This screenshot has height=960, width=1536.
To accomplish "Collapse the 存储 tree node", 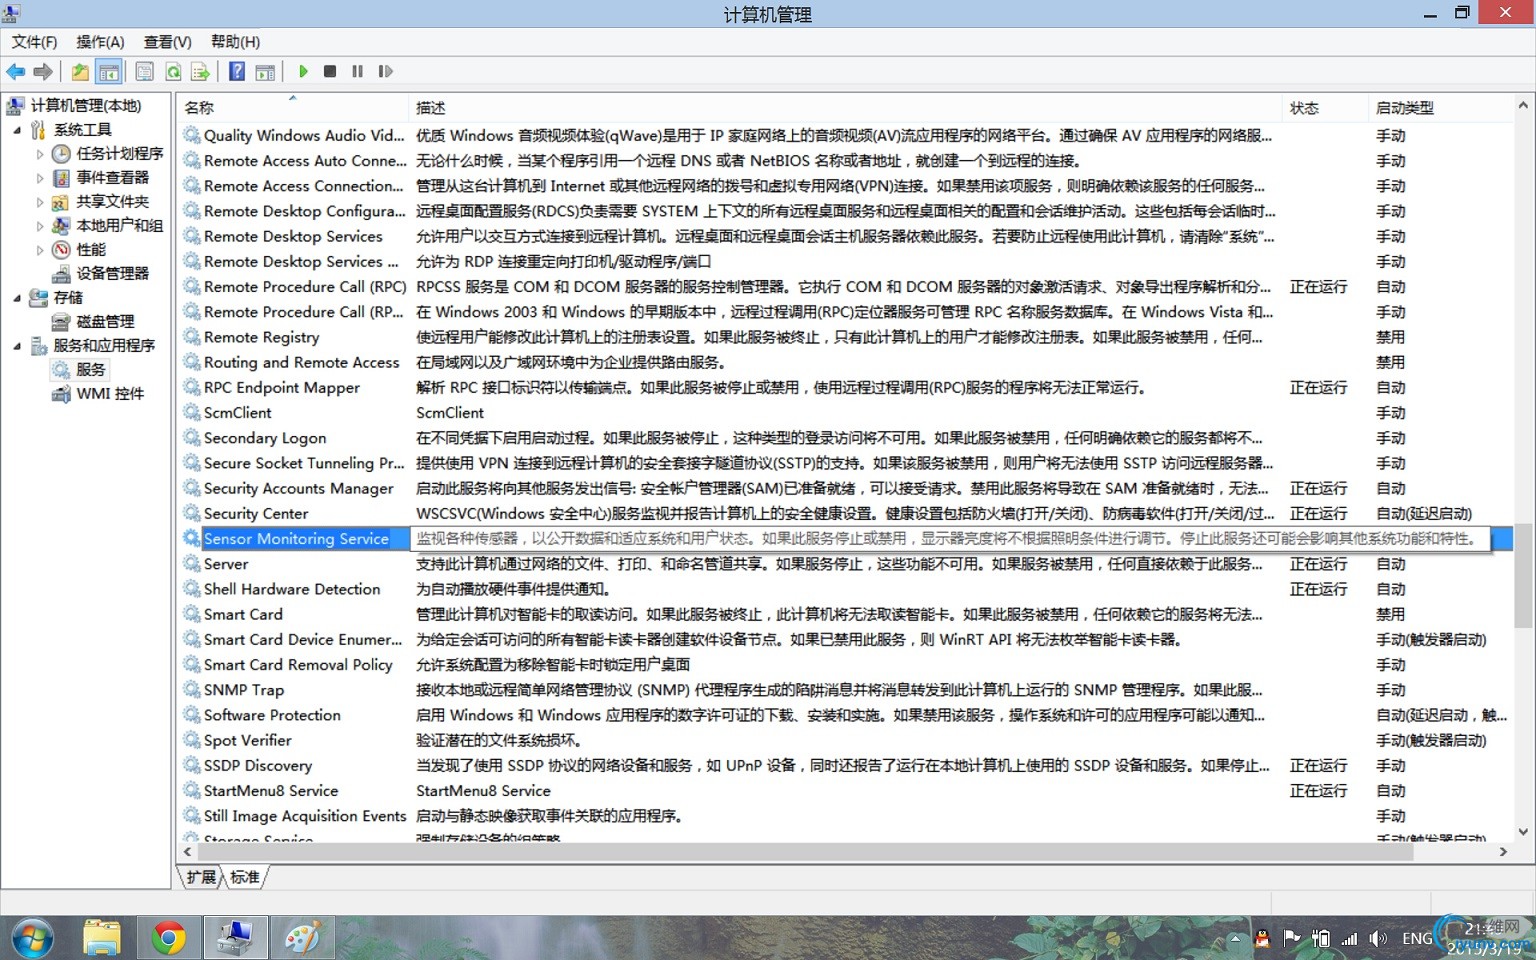I will [17, 298].
